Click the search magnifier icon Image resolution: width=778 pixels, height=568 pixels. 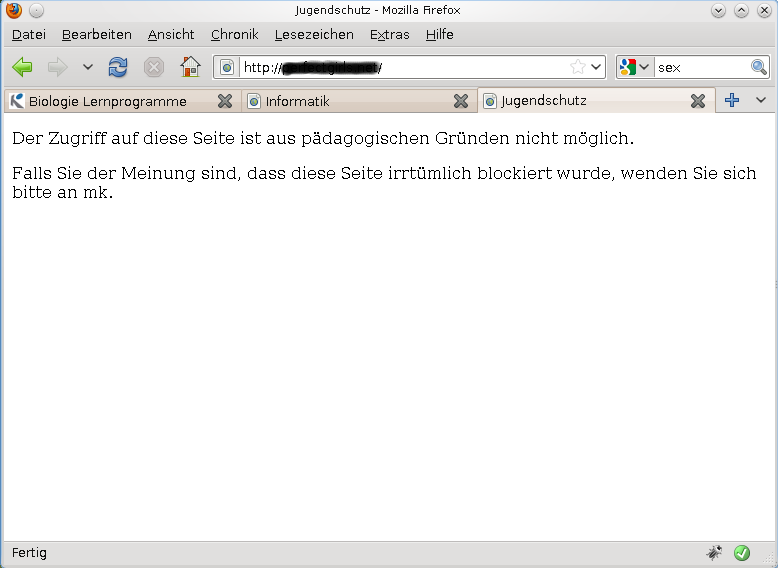[759, 67]
